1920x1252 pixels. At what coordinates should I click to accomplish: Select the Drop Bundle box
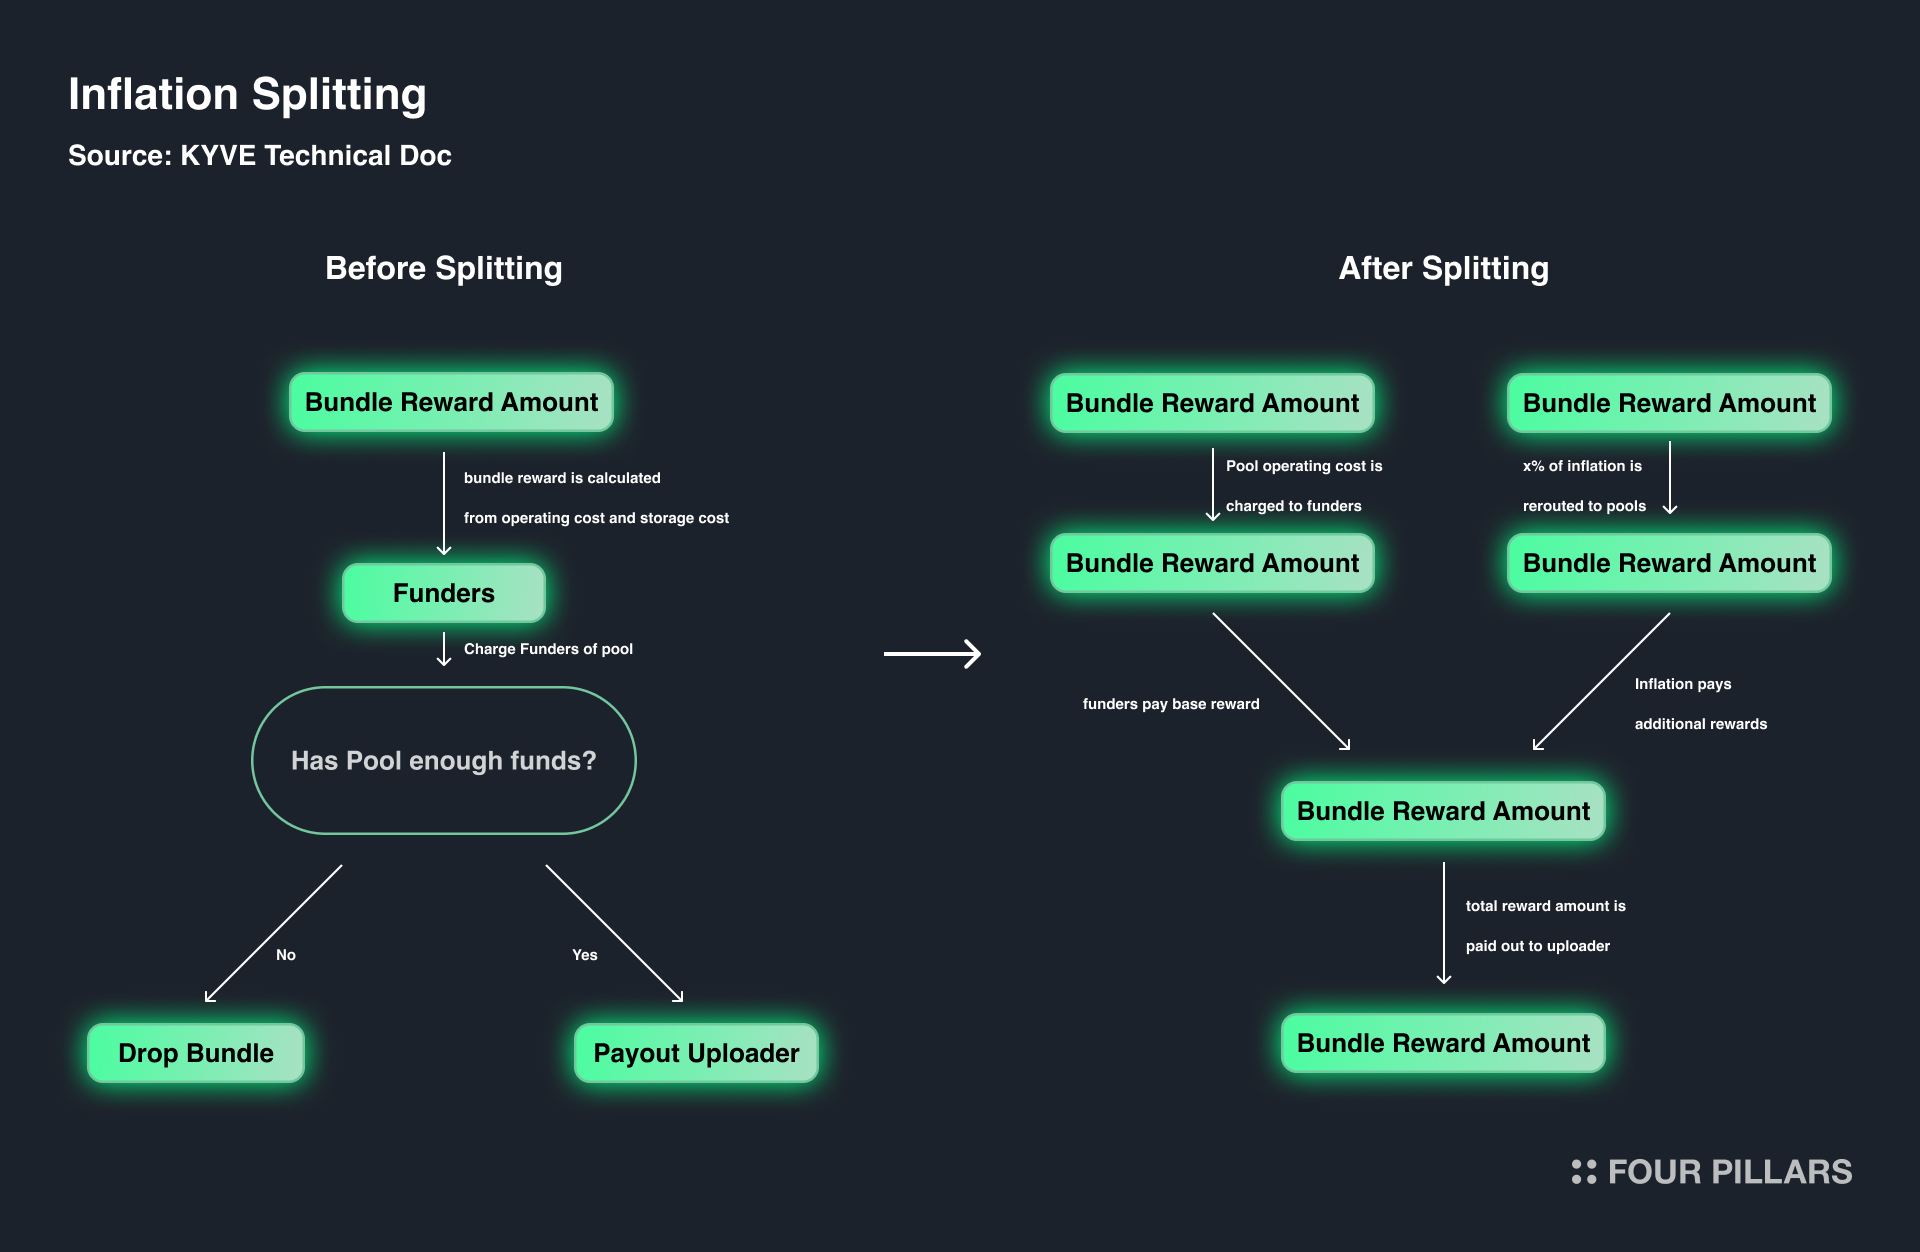click(x=196, y=1053)
